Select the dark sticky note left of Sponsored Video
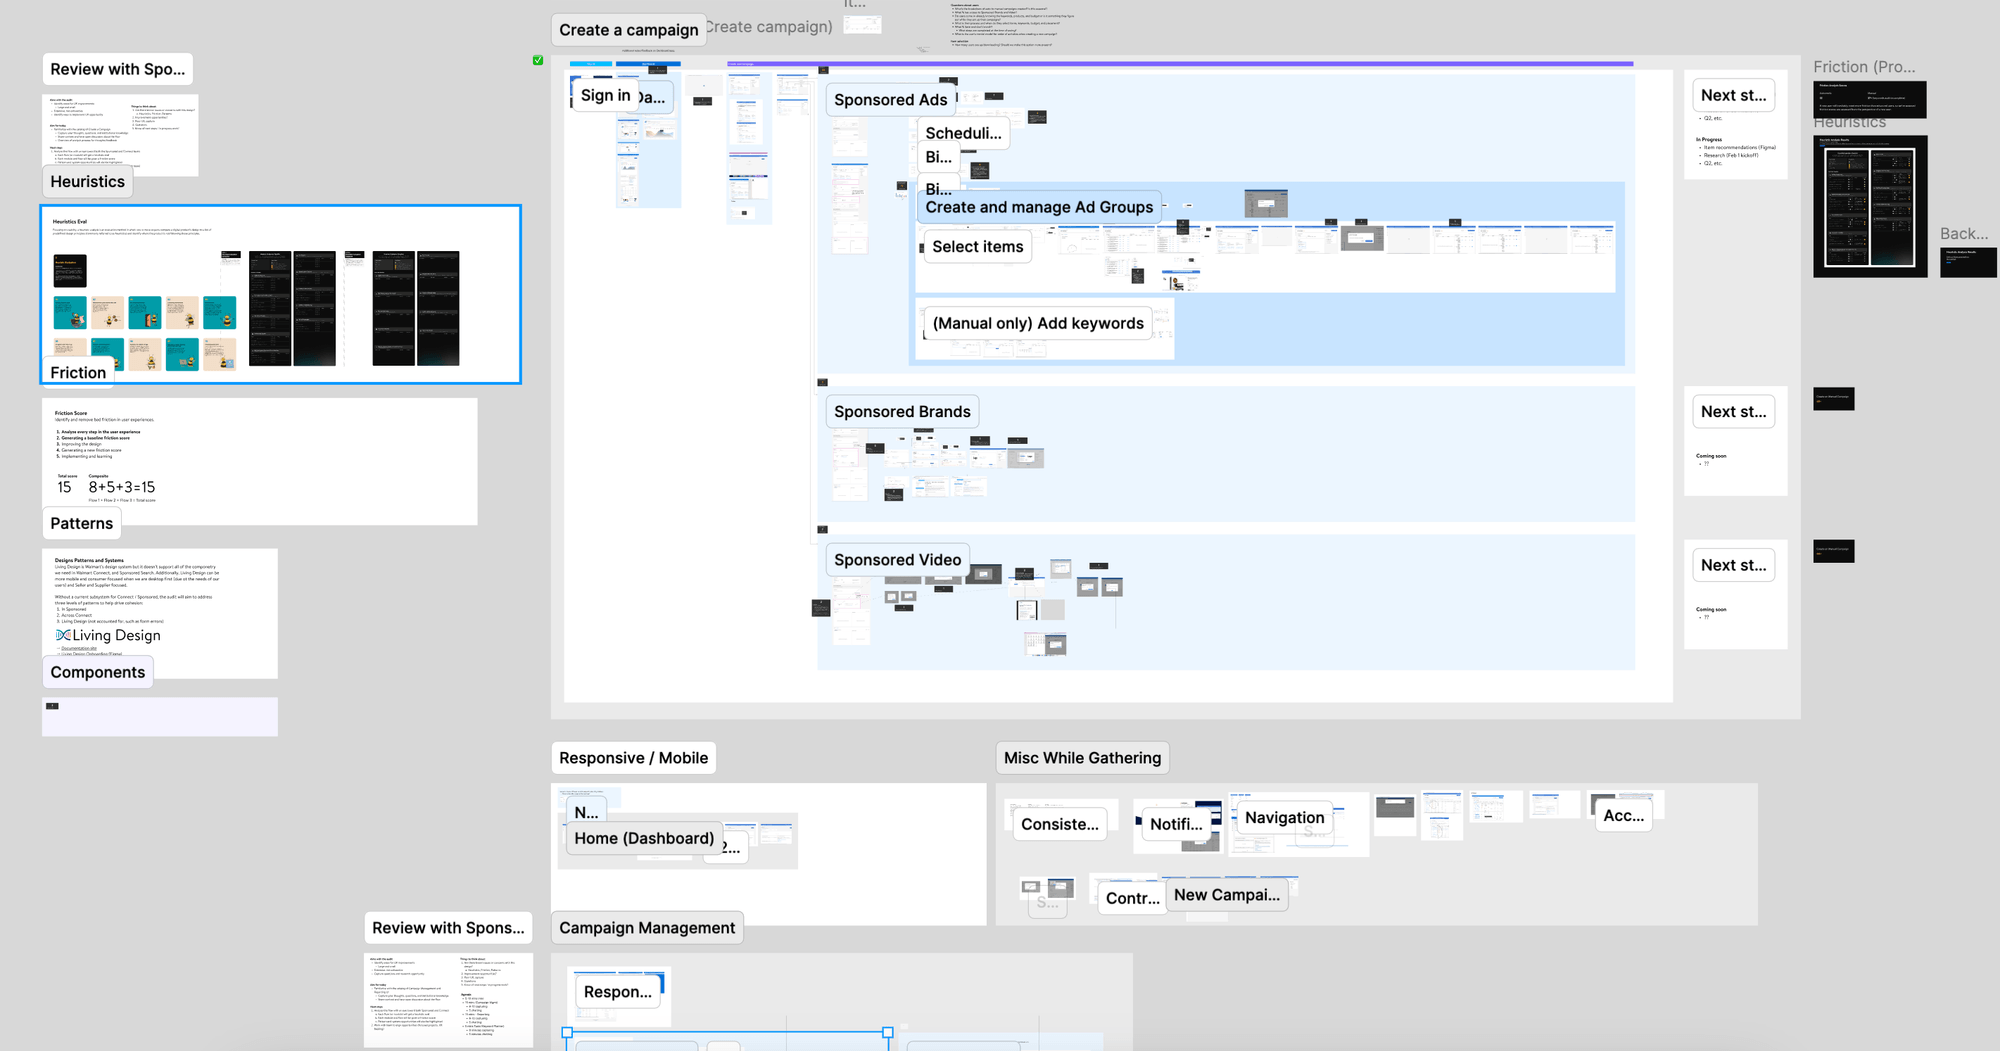The image size is (2000, 1051). [x=821, y=608]
